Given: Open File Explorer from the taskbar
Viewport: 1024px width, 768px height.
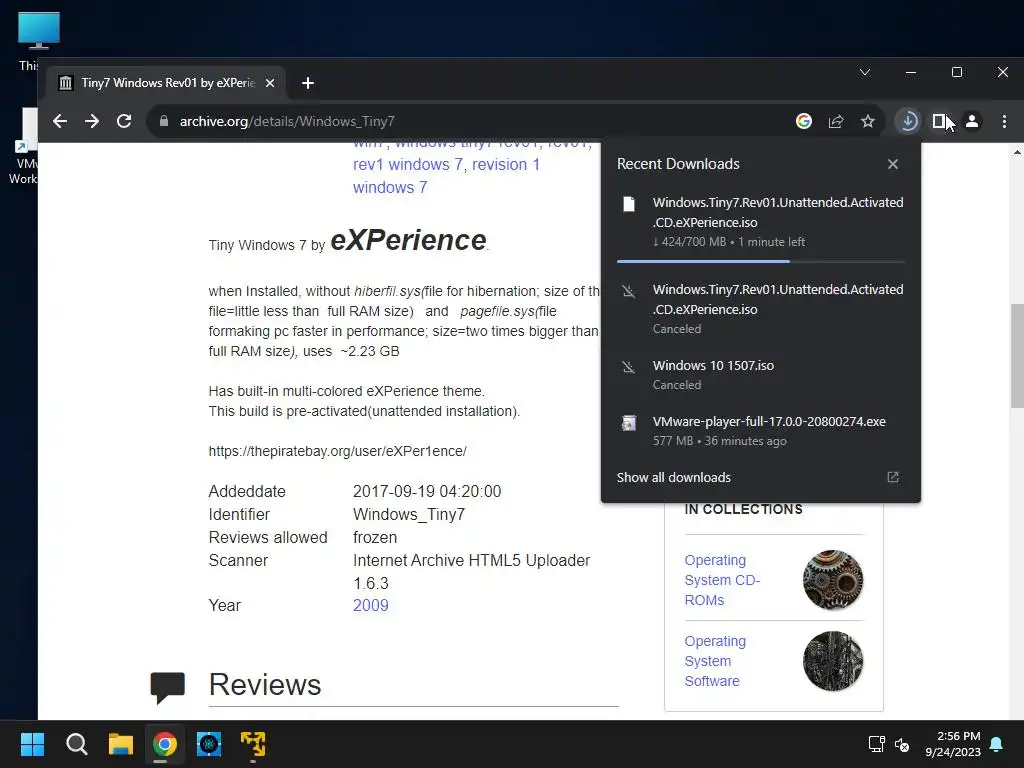Looking at the screenshot, I should [120, 744].
